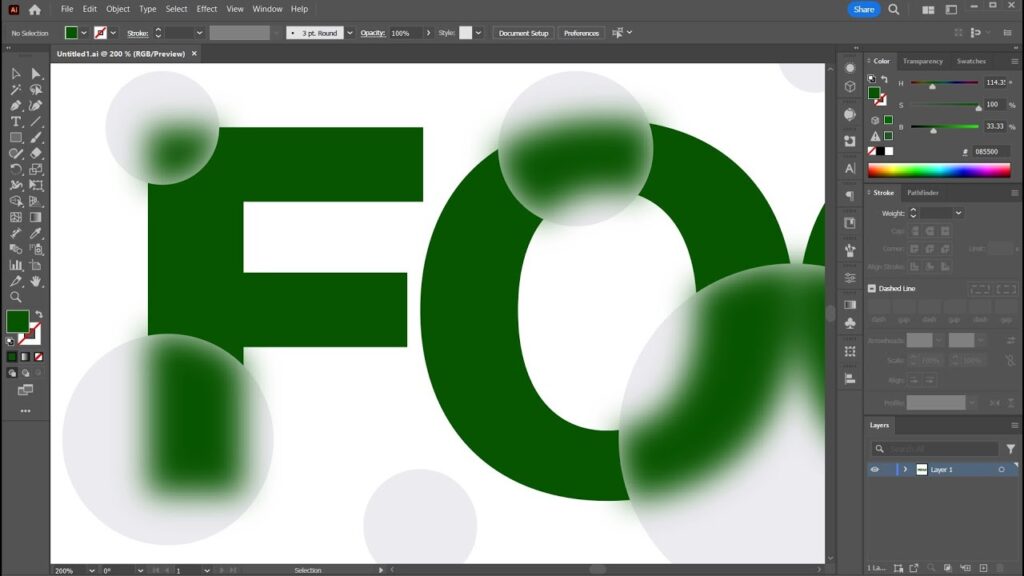Select the Selection tool arrow
This screenshot has height=576, width=1024.
(16, 74)
